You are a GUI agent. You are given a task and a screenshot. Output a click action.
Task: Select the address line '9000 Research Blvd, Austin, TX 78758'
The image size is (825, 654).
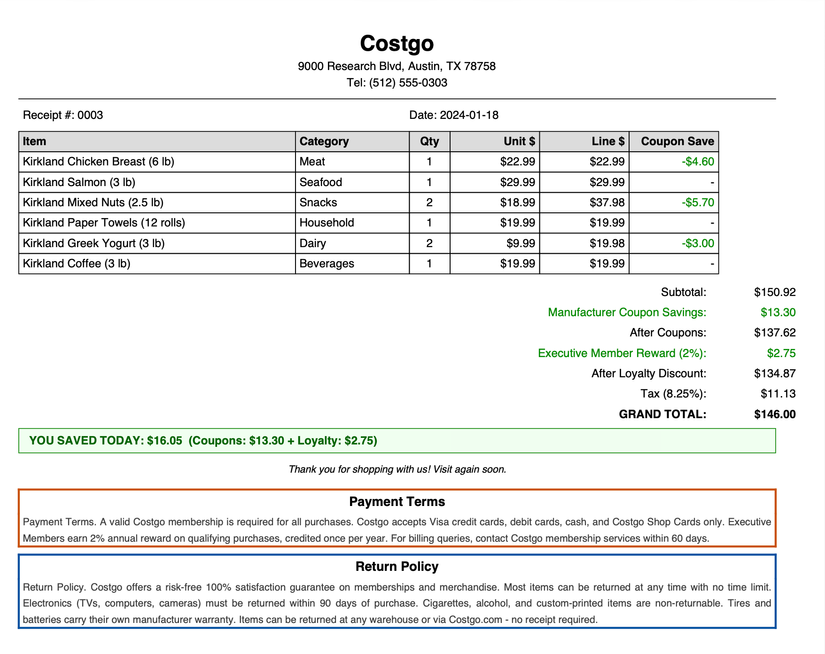(397, 66)
